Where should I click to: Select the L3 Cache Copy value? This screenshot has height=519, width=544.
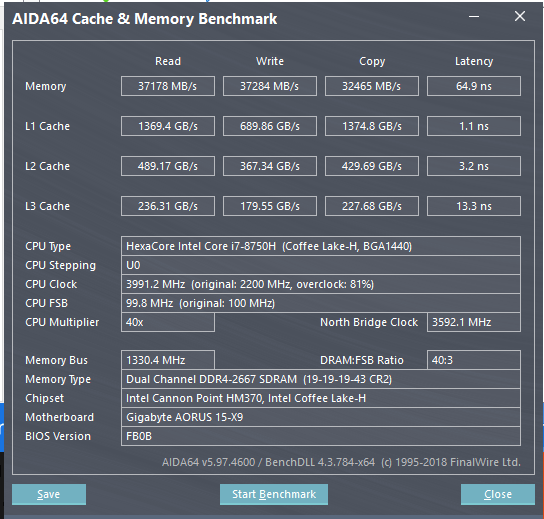click(372, 206)
